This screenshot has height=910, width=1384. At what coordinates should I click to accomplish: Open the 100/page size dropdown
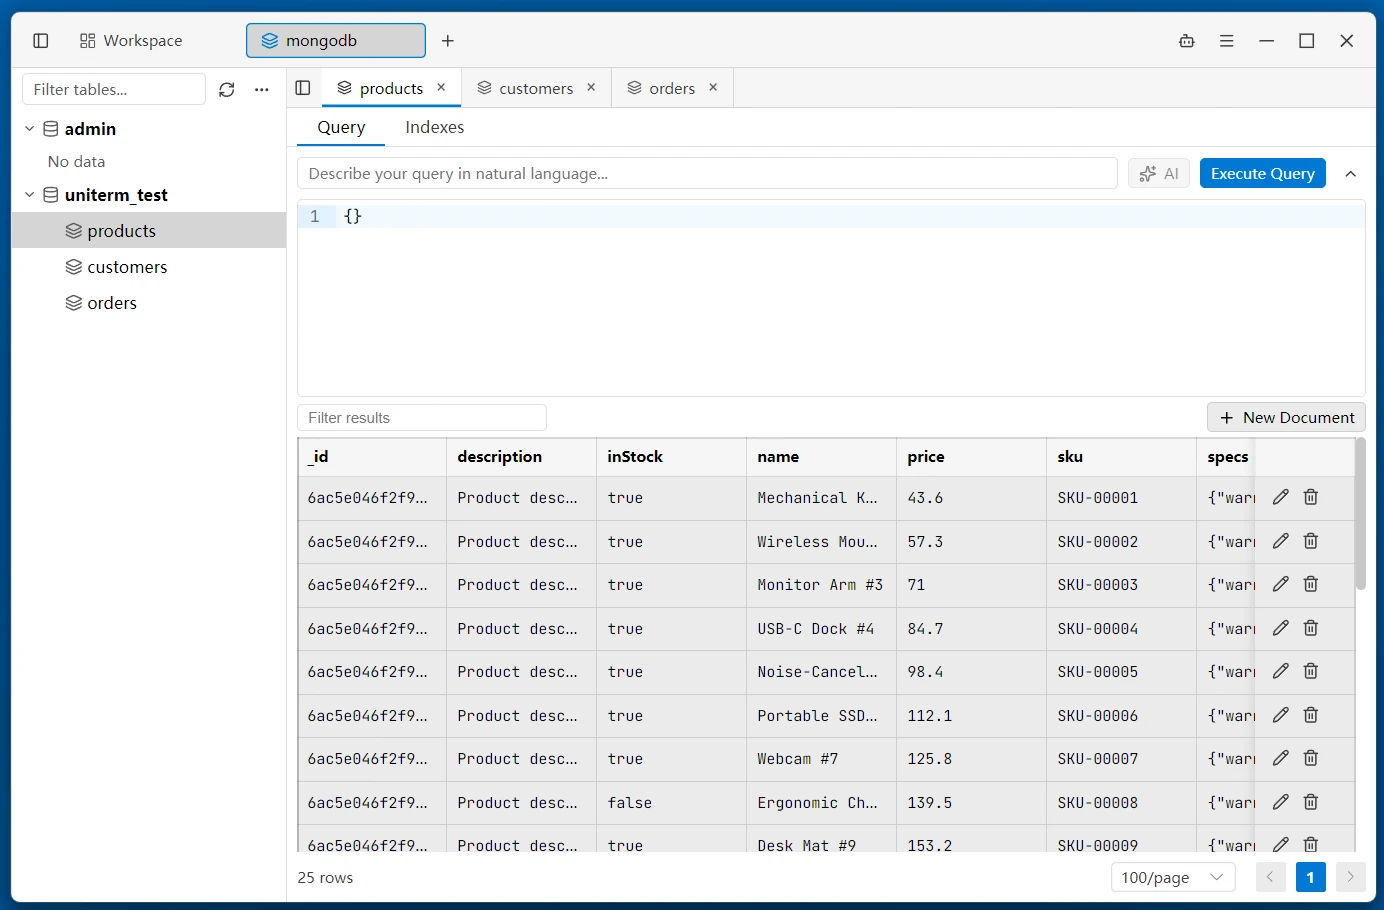[x=1173, y=877]
